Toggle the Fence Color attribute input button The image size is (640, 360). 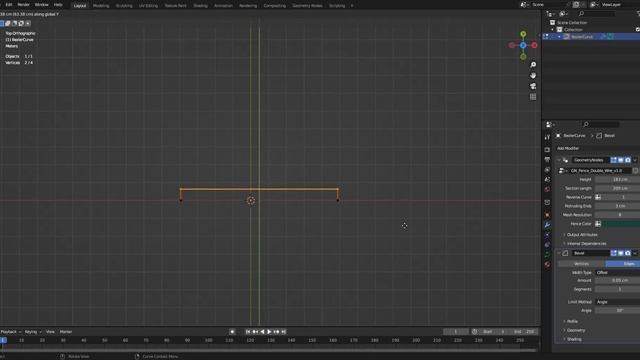coord(598,224)
